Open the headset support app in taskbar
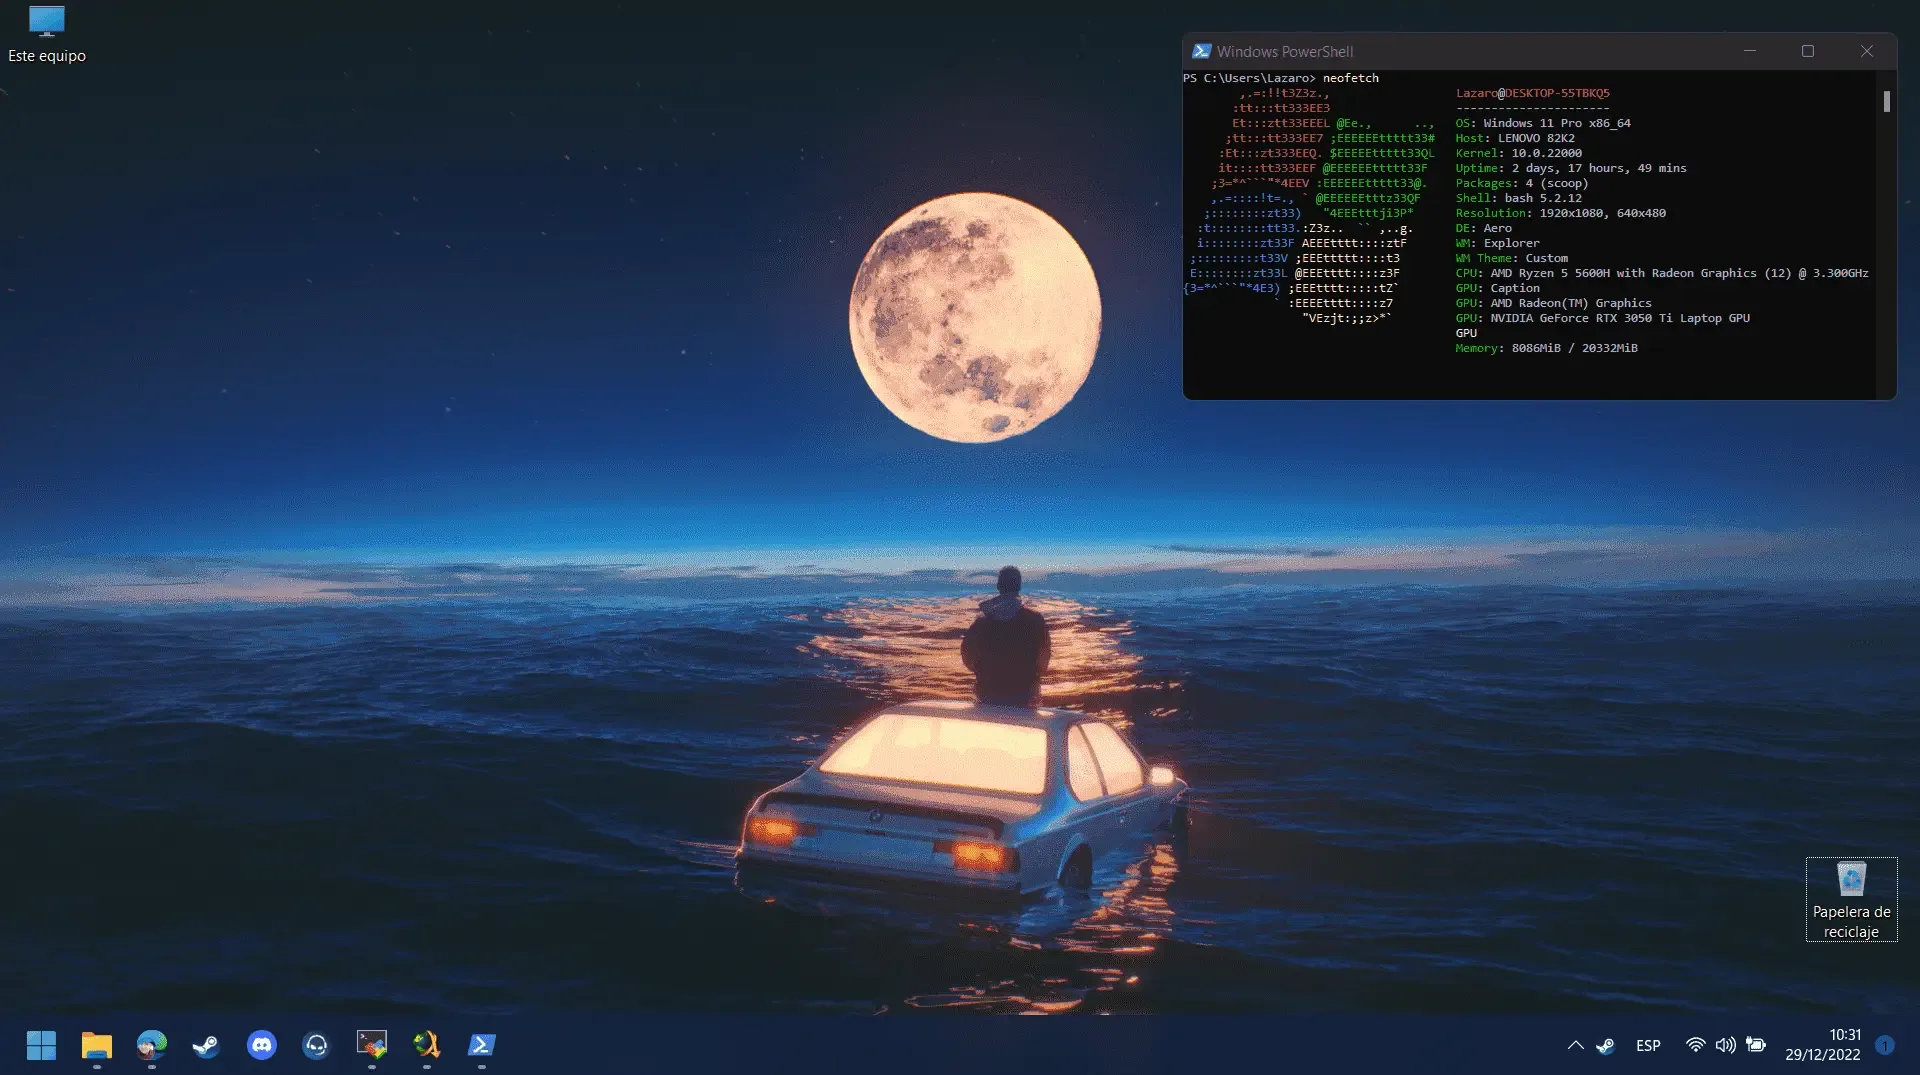The width and height of the screenshot is (1920, 1075). pyautogui.click(x=316, y=1045)
